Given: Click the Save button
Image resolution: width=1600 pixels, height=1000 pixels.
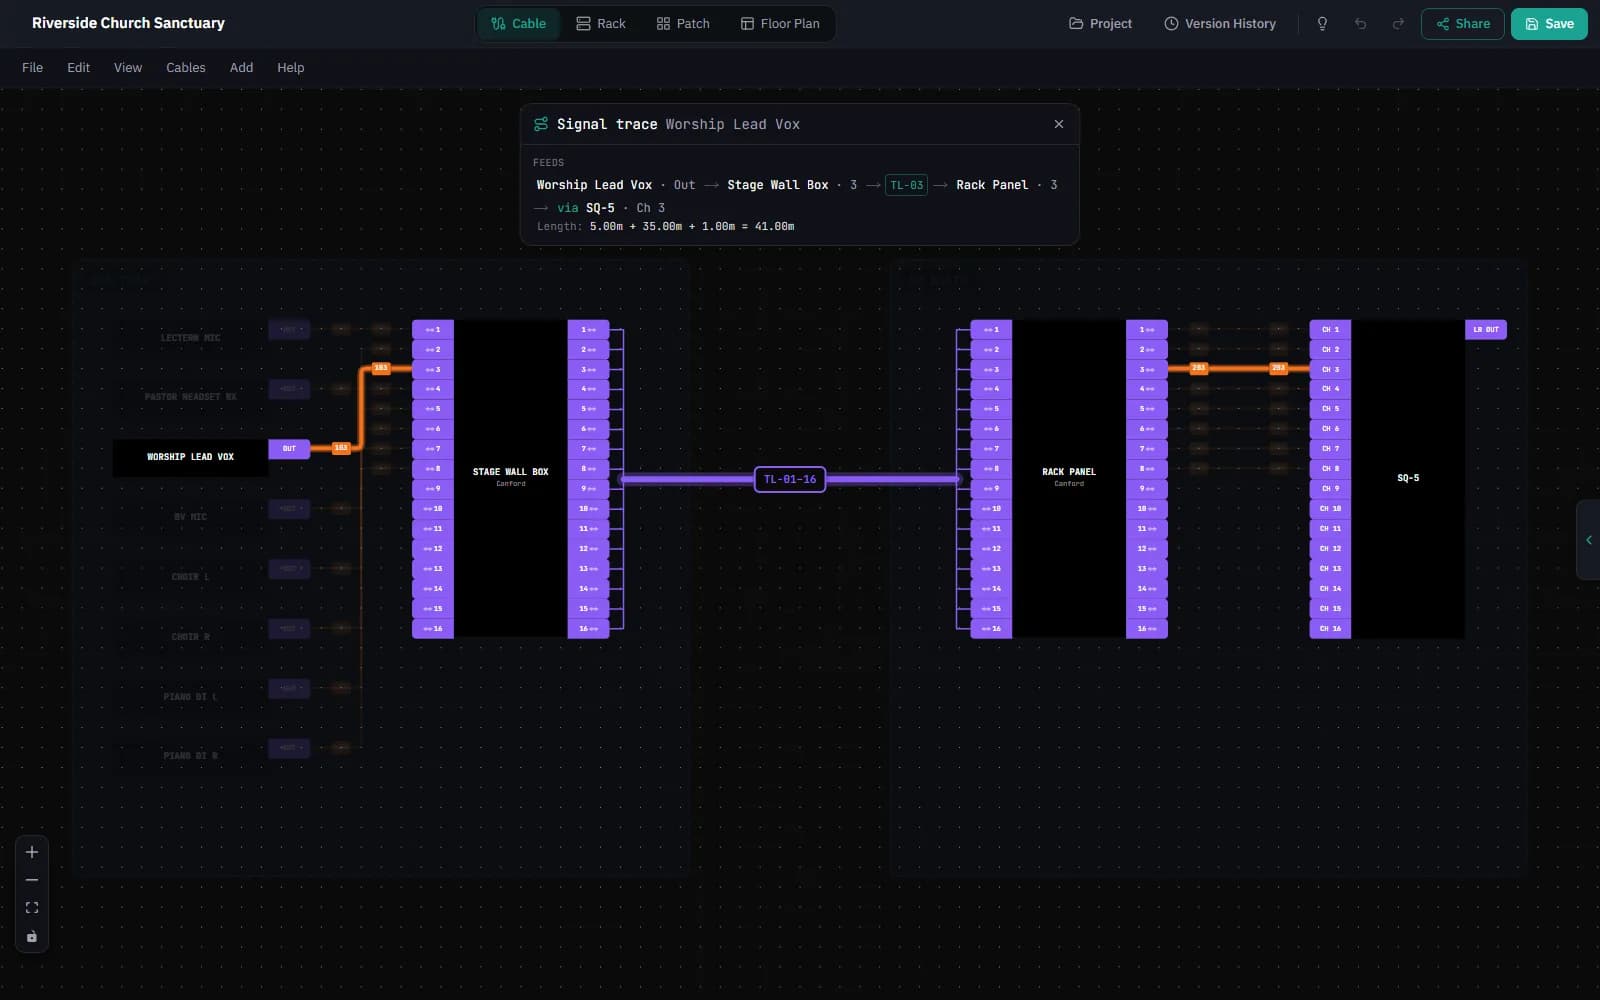Looking at the screenshot, I should point(1549,24).
